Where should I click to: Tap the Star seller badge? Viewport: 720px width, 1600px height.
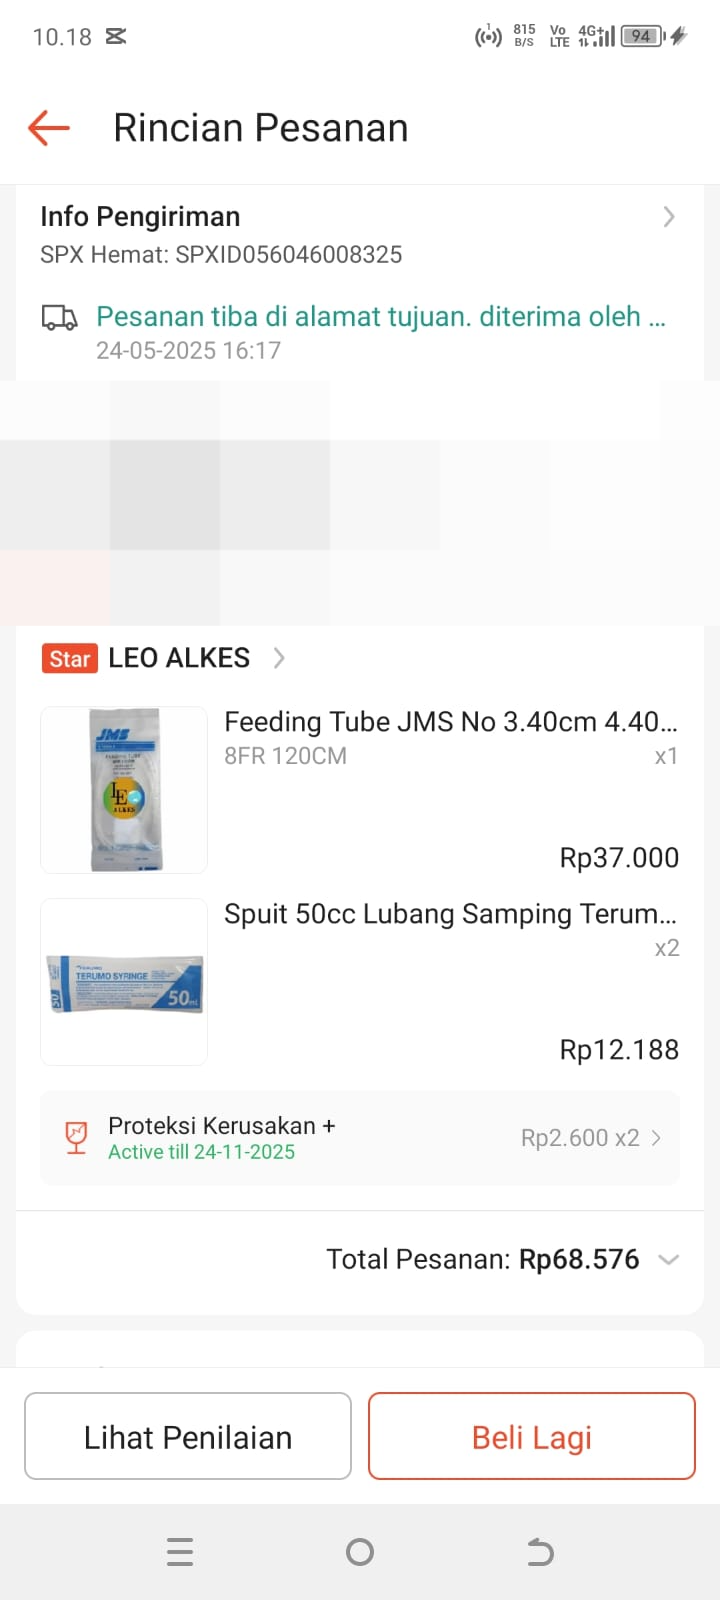tap(70, 658)
